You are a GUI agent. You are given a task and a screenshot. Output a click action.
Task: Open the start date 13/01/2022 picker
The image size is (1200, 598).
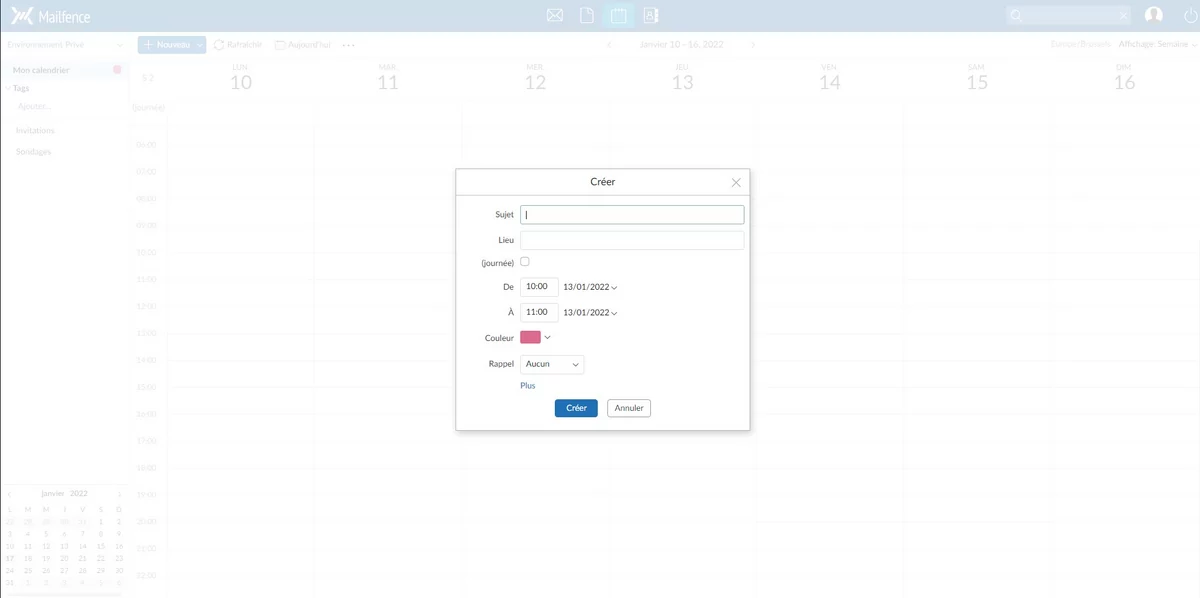[590, 287]
